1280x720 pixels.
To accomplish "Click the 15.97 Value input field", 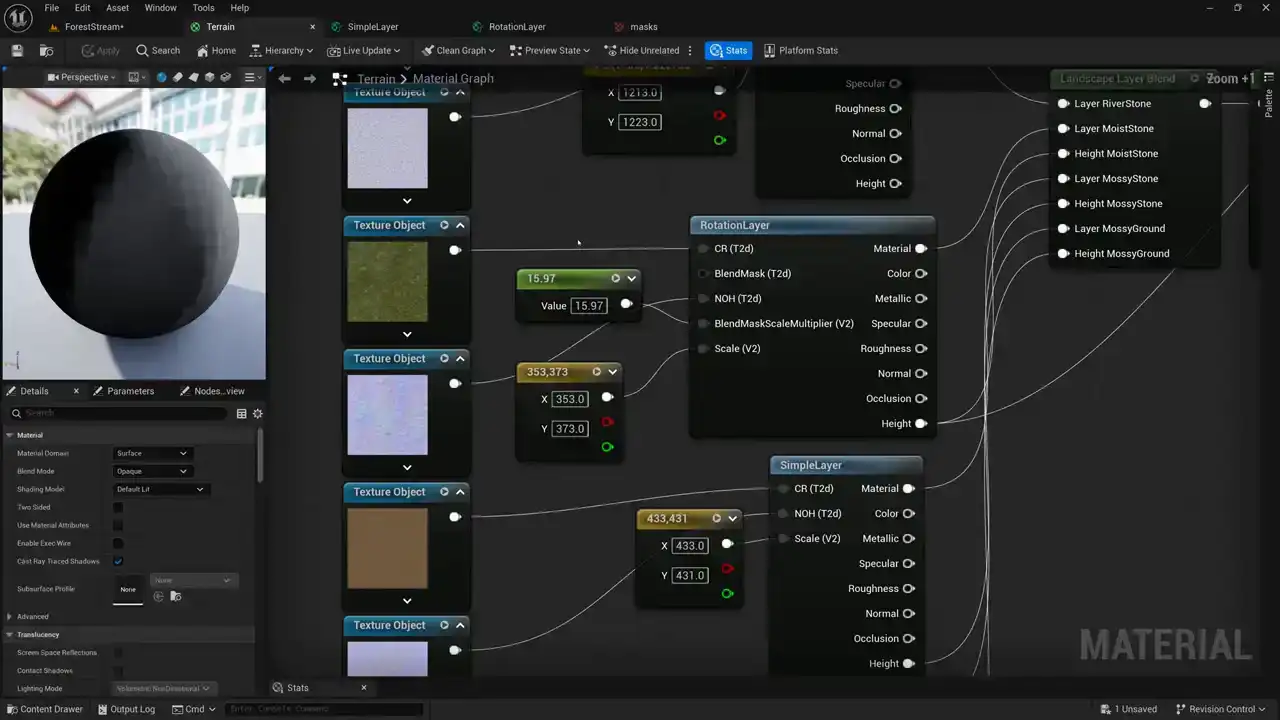I will point(588,305).
